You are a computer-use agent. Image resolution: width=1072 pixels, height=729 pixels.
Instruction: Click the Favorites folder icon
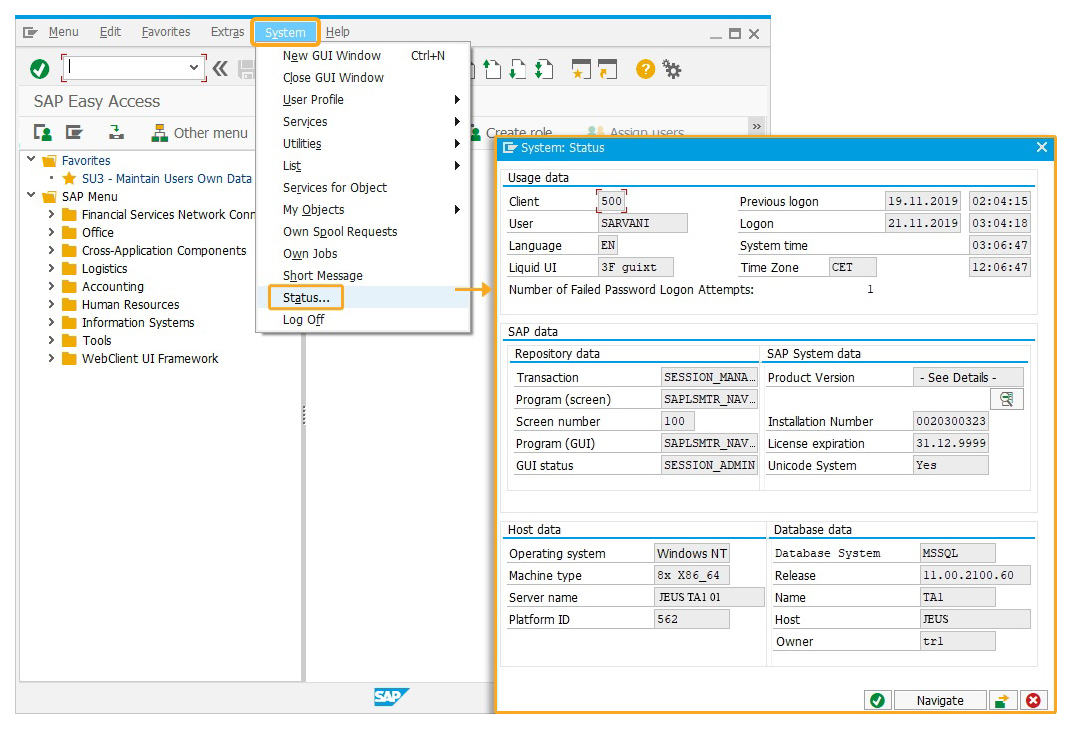tap(49, 161)
